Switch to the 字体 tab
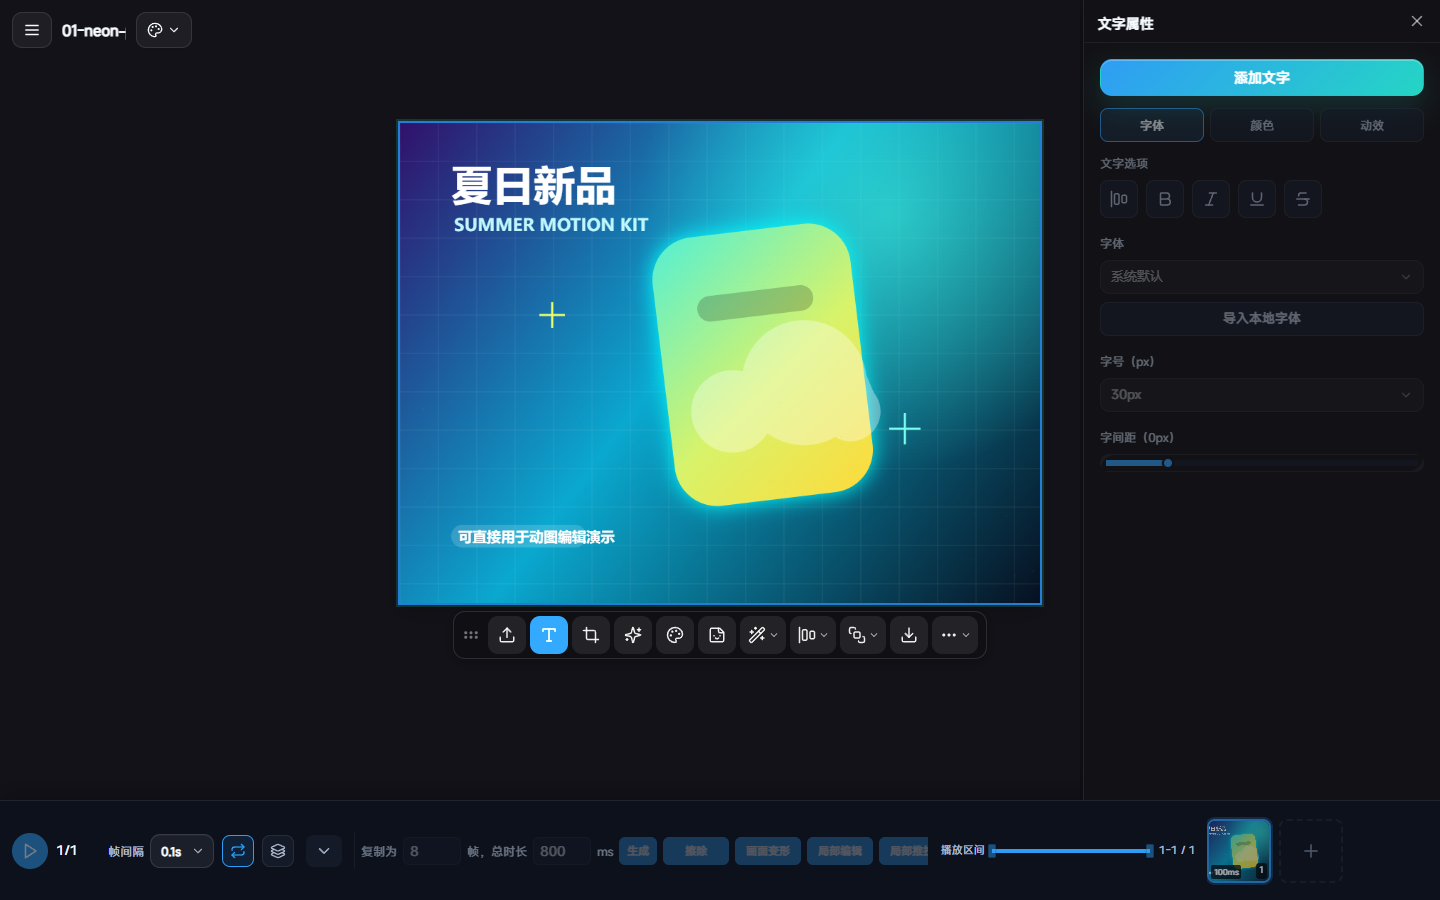Image resolution: width=1440 pixels, height=900 pixels. tap(1152, 125)
